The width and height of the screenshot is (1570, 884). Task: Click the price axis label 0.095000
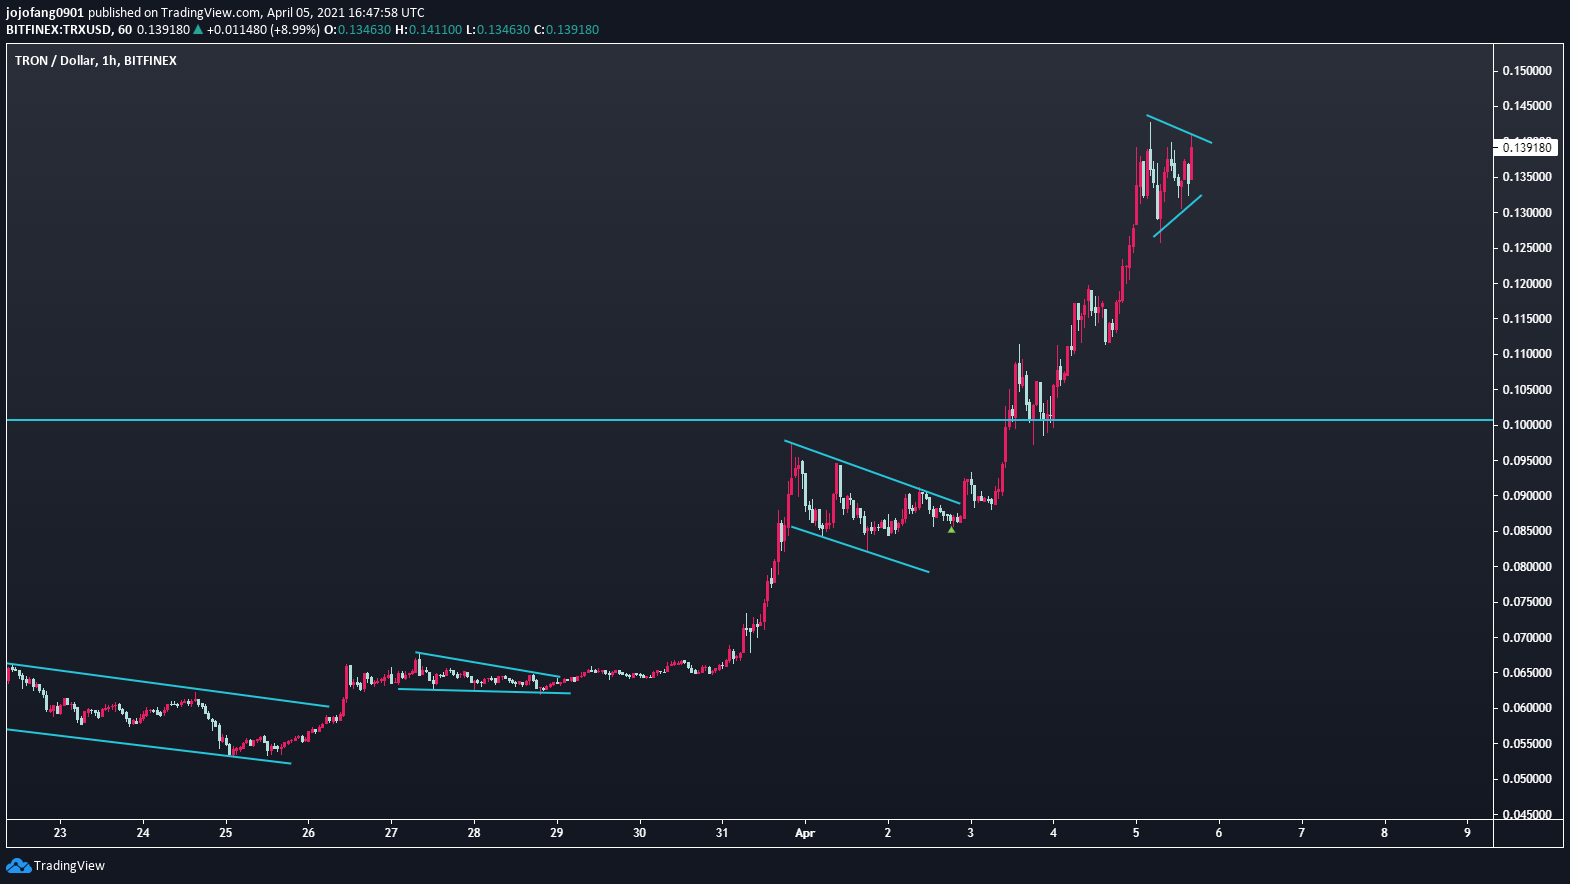click(1527, 461)
